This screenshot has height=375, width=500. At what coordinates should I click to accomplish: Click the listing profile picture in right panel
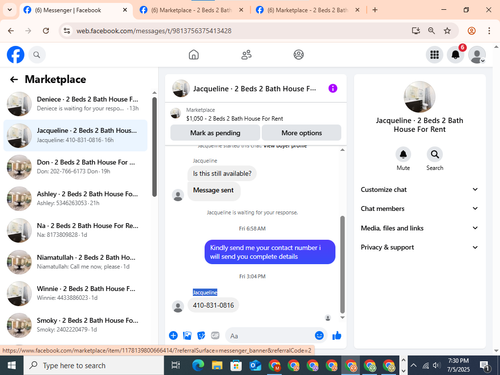coord(419,97)
